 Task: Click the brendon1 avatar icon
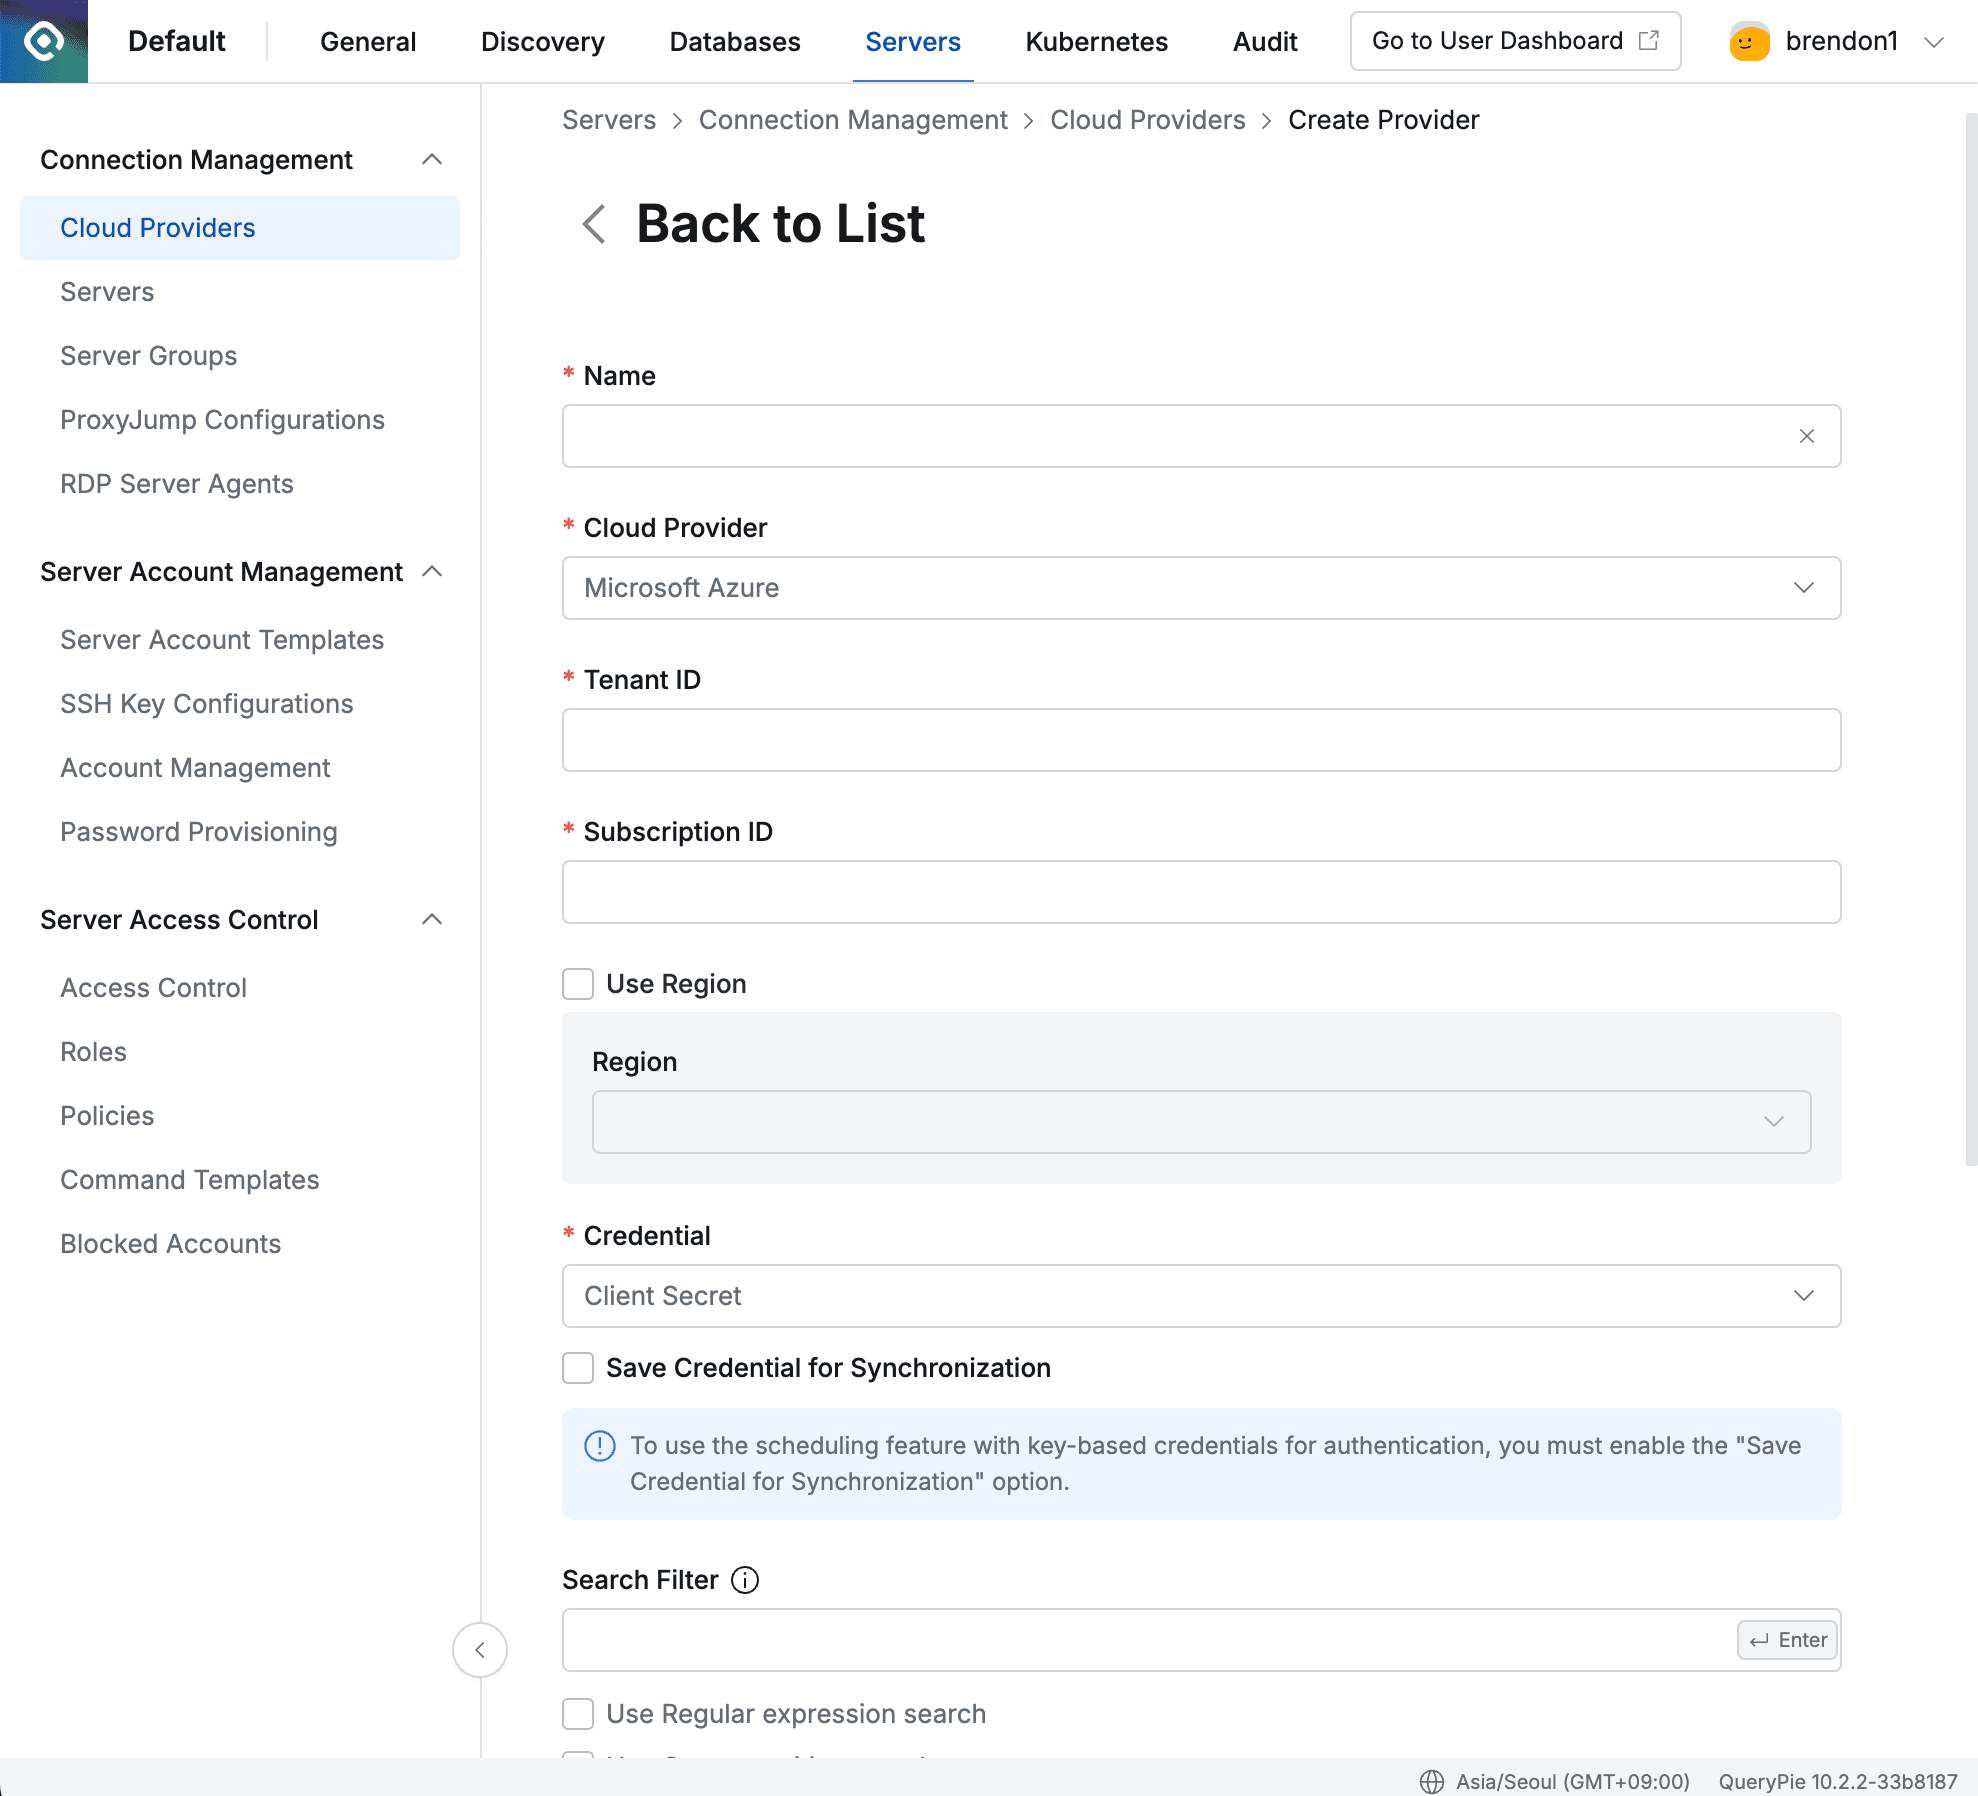[1748, 41]
